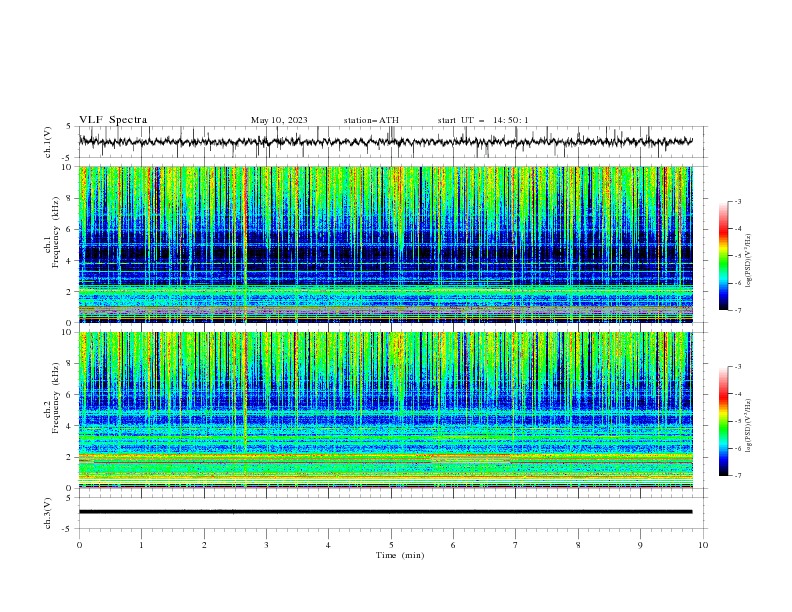
Task: Click the thick black ch.3 voltage trace
Action: (x=385, y=512)
